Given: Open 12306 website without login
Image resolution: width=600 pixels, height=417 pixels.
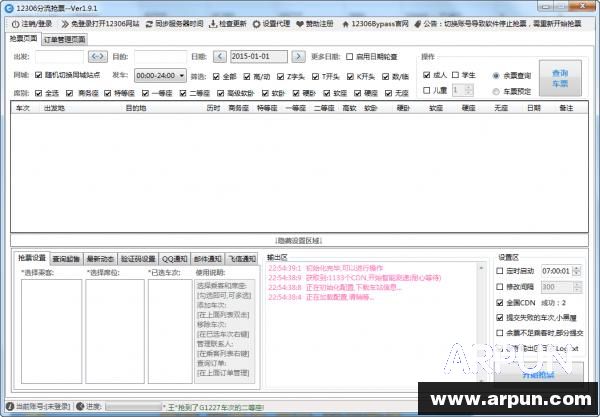Looking at the screenshot, I should point(100,24).
